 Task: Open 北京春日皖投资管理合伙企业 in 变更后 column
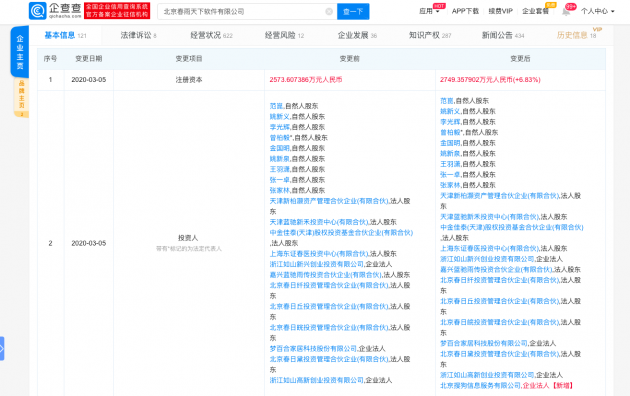pyautogui.click(x=500, y=322)
